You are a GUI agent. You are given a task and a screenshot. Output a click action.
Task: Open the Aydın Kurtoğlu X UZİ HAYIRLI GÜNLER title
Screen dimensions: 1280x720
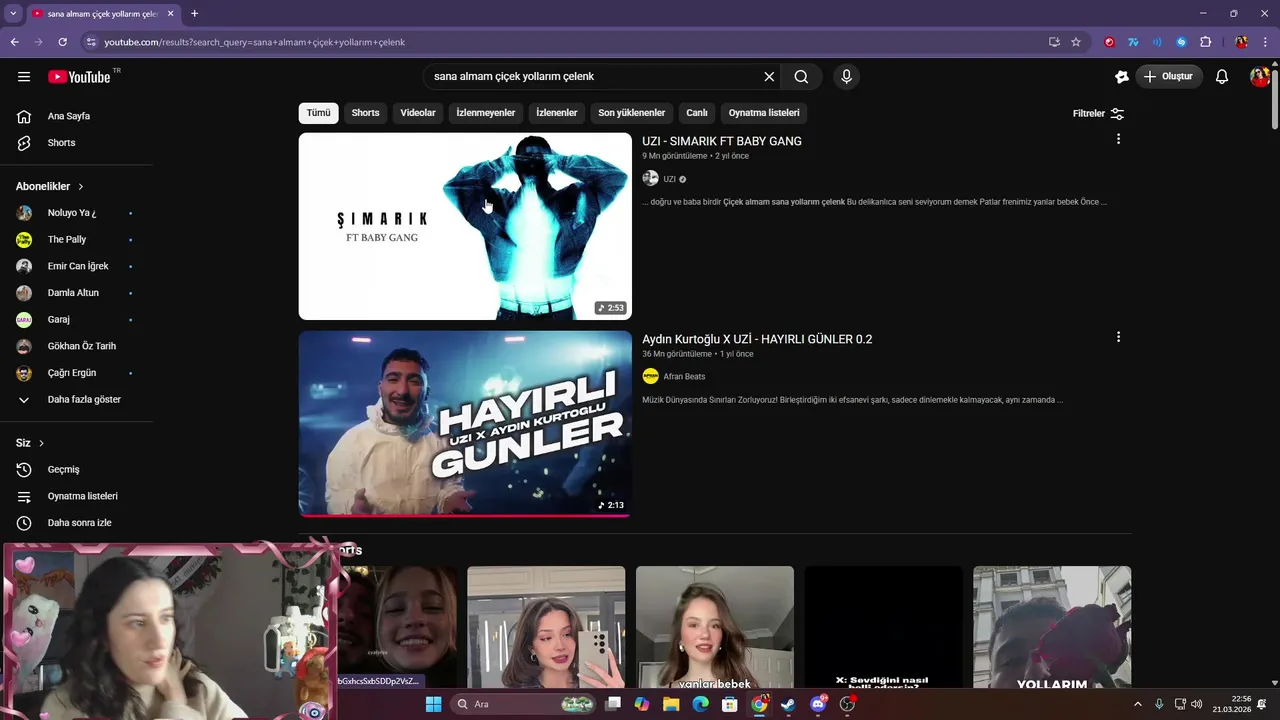click(x=757, y=339)
